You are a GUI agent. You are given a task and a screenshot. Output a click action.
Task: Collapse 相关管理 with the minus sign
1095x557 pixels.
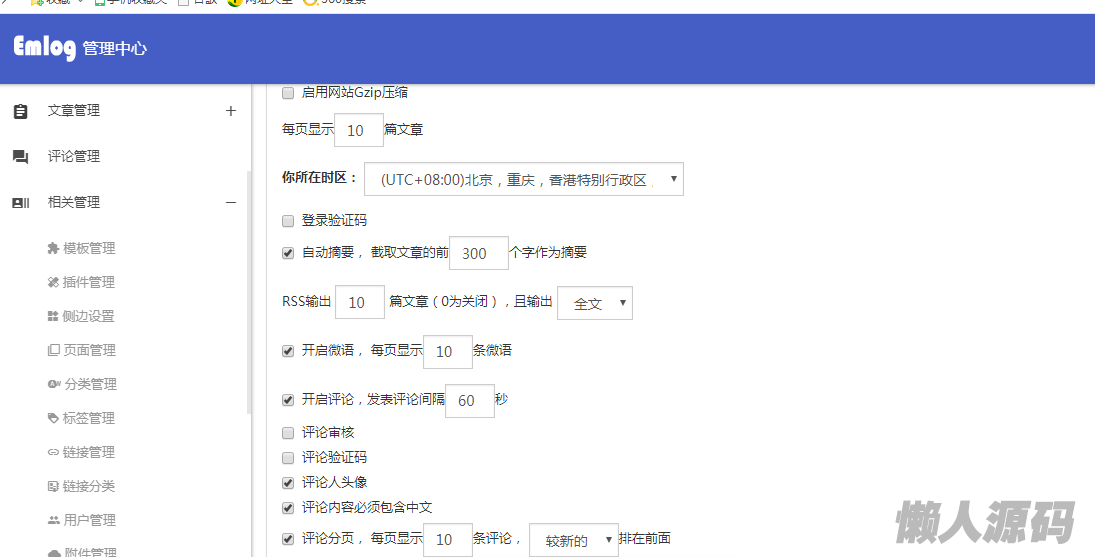point(231,202)
